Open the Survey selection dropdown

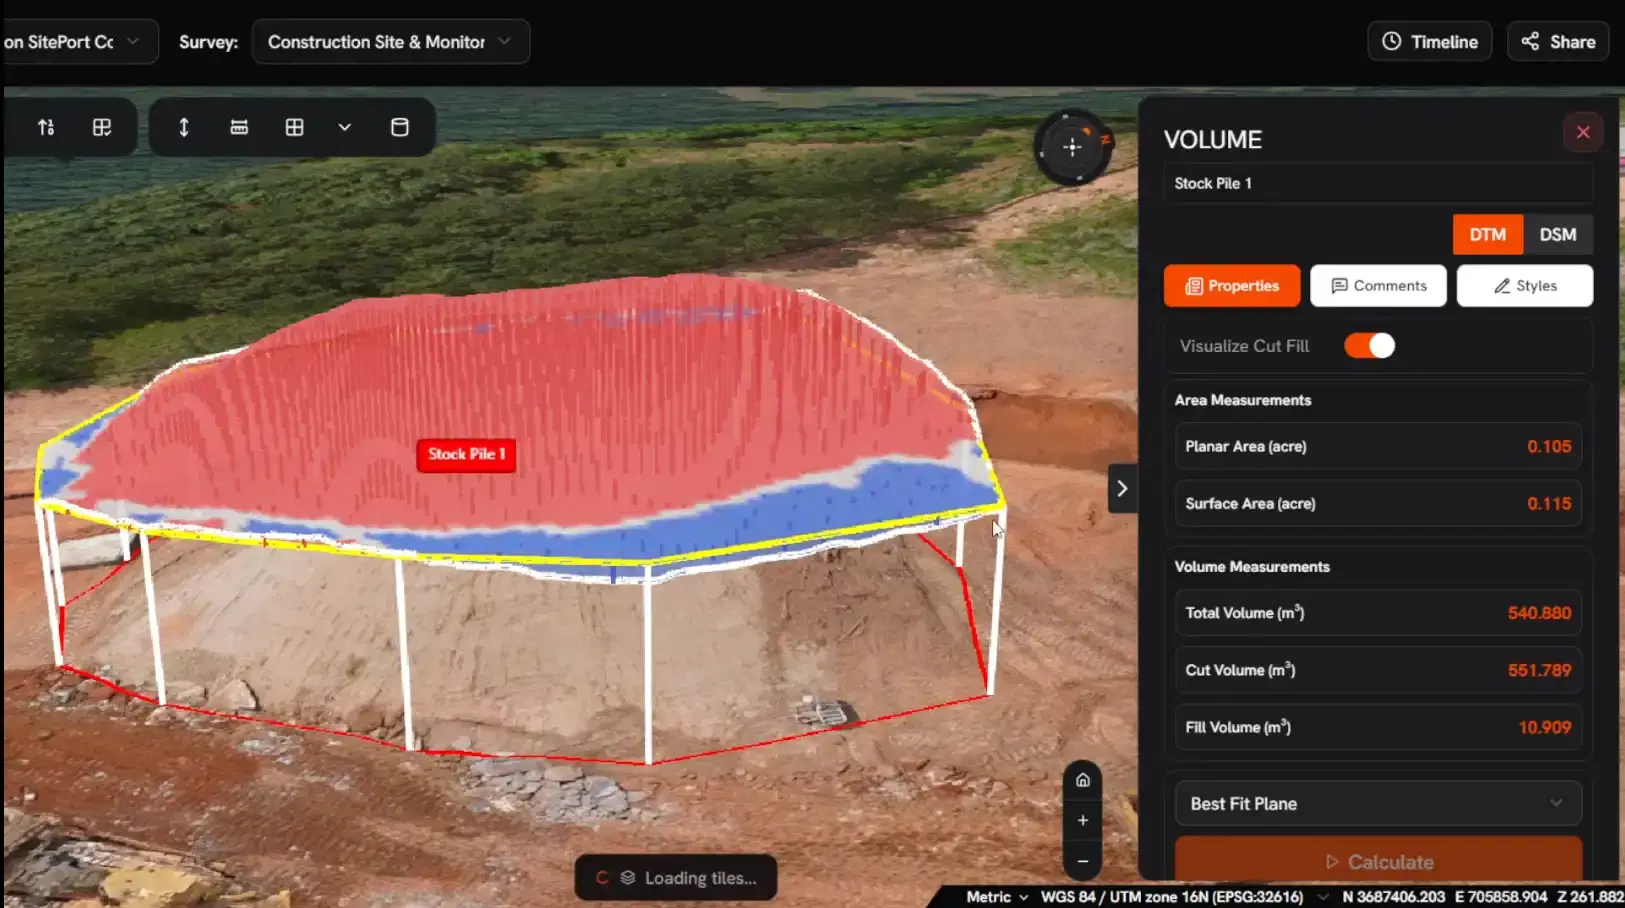click(390, 42)
